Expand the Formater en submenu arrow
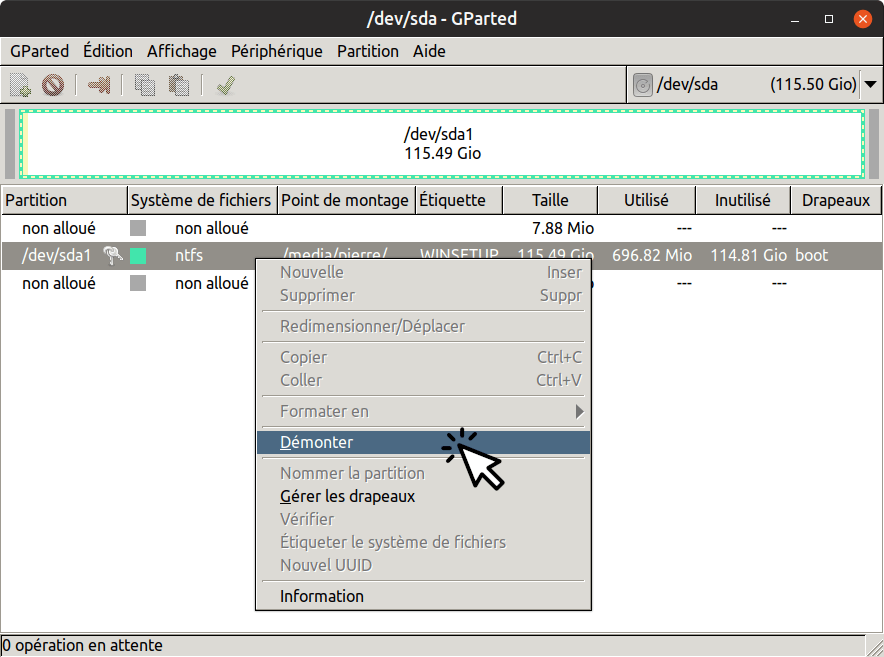 [x=579, y=412]
